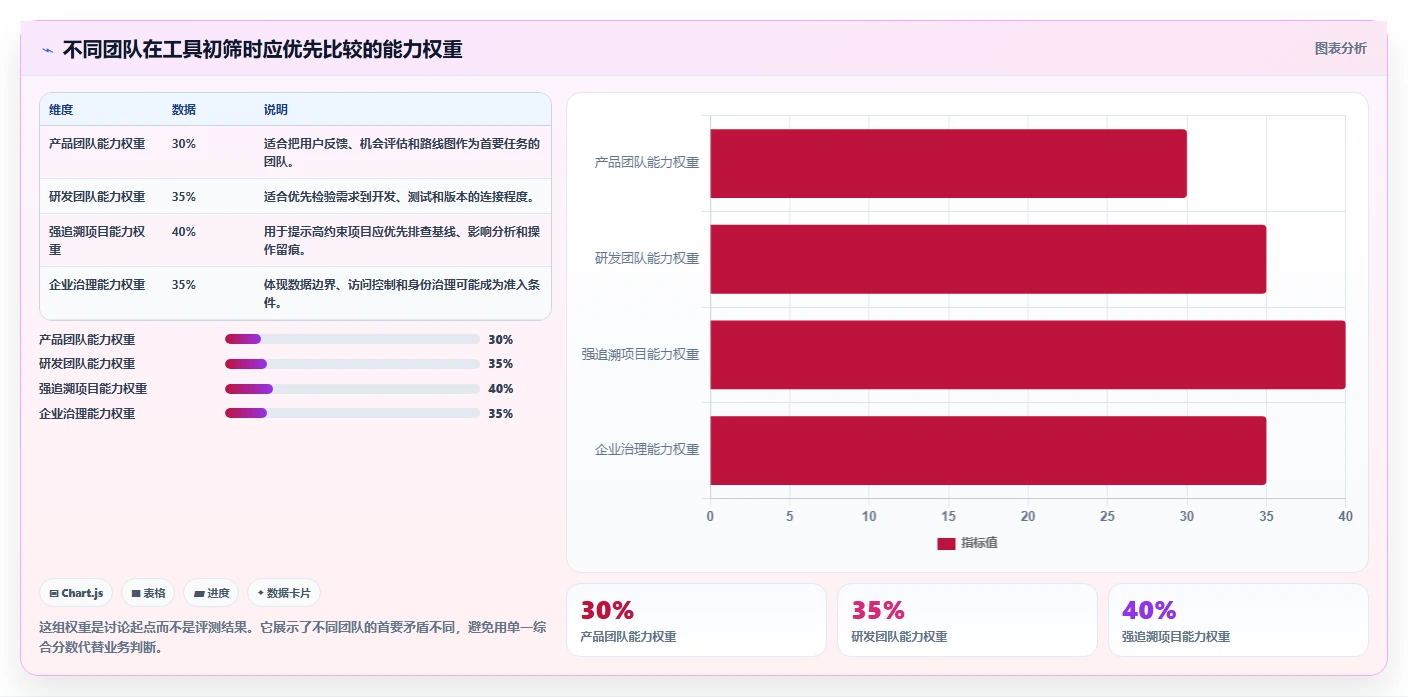This screenshot has height=697, width=1408.
Task: Click the 研发团队能力权重 progress bar
Action: pyautogui.click(x=353, y=364)
